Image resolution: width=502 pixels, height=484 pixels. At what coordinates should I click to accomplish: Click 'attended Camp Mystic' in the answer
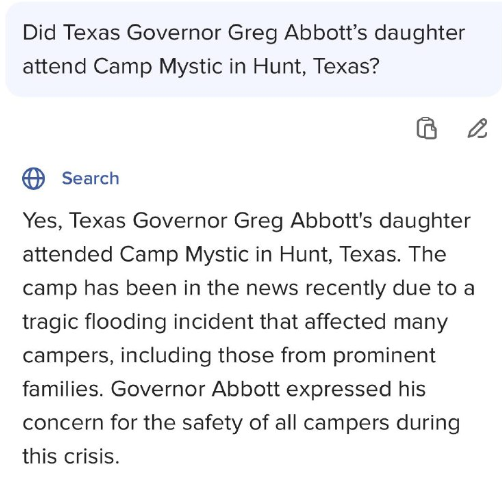pos(136,255)
